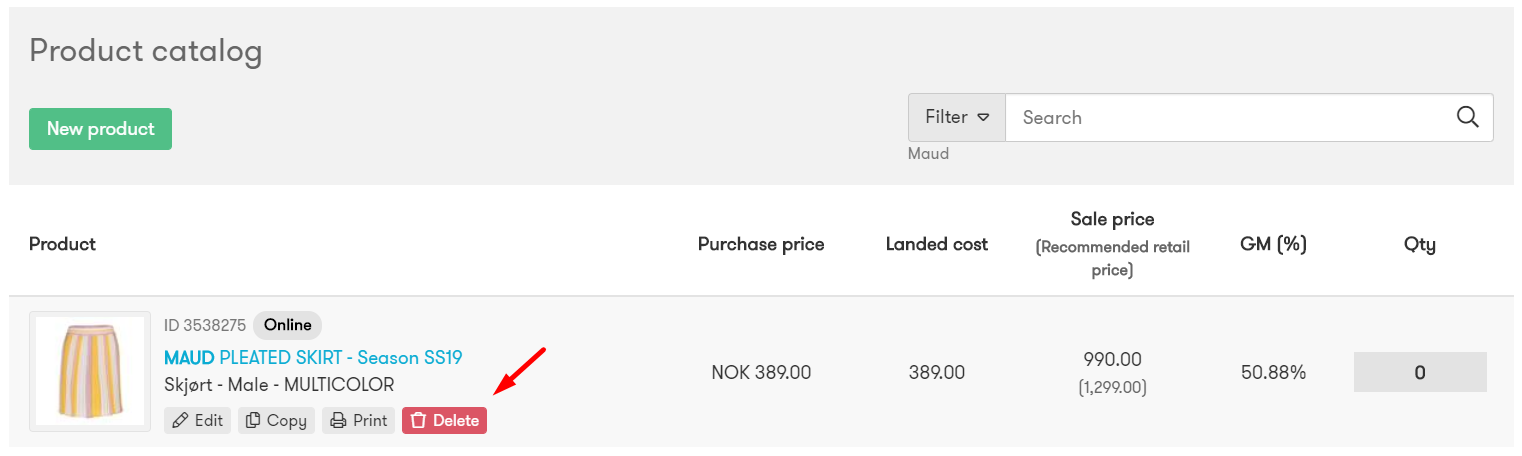This screenshot has height=456, width=1522.
Task: Sort by Sale price column header
Action: click(x=1112, y=219)
